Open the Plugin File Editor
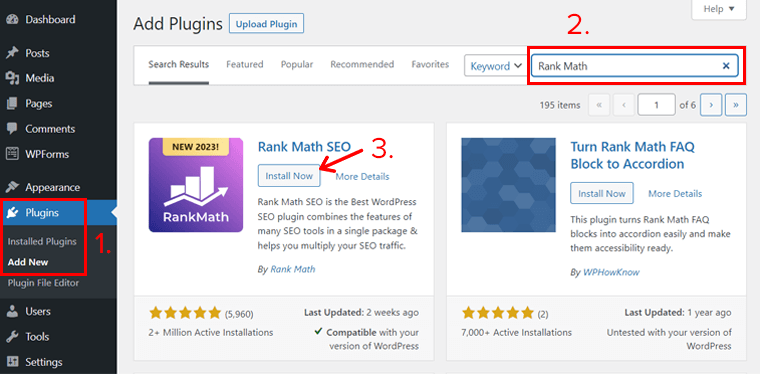This screenshot has width=760, height=374. [x=43, y=283]
